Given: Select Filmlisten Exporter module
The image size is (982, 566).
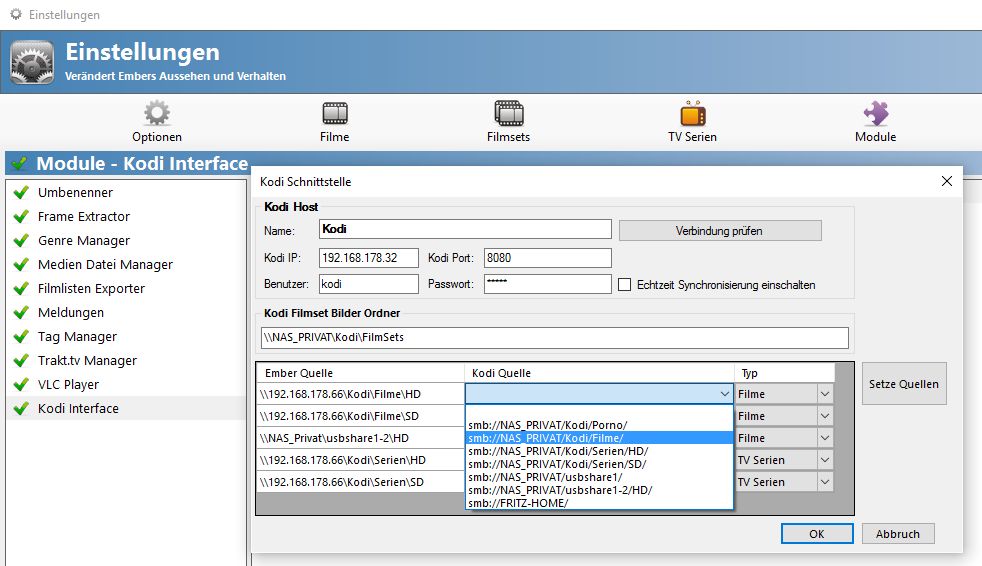Looking at the screenshot, I should pos(128,288).
